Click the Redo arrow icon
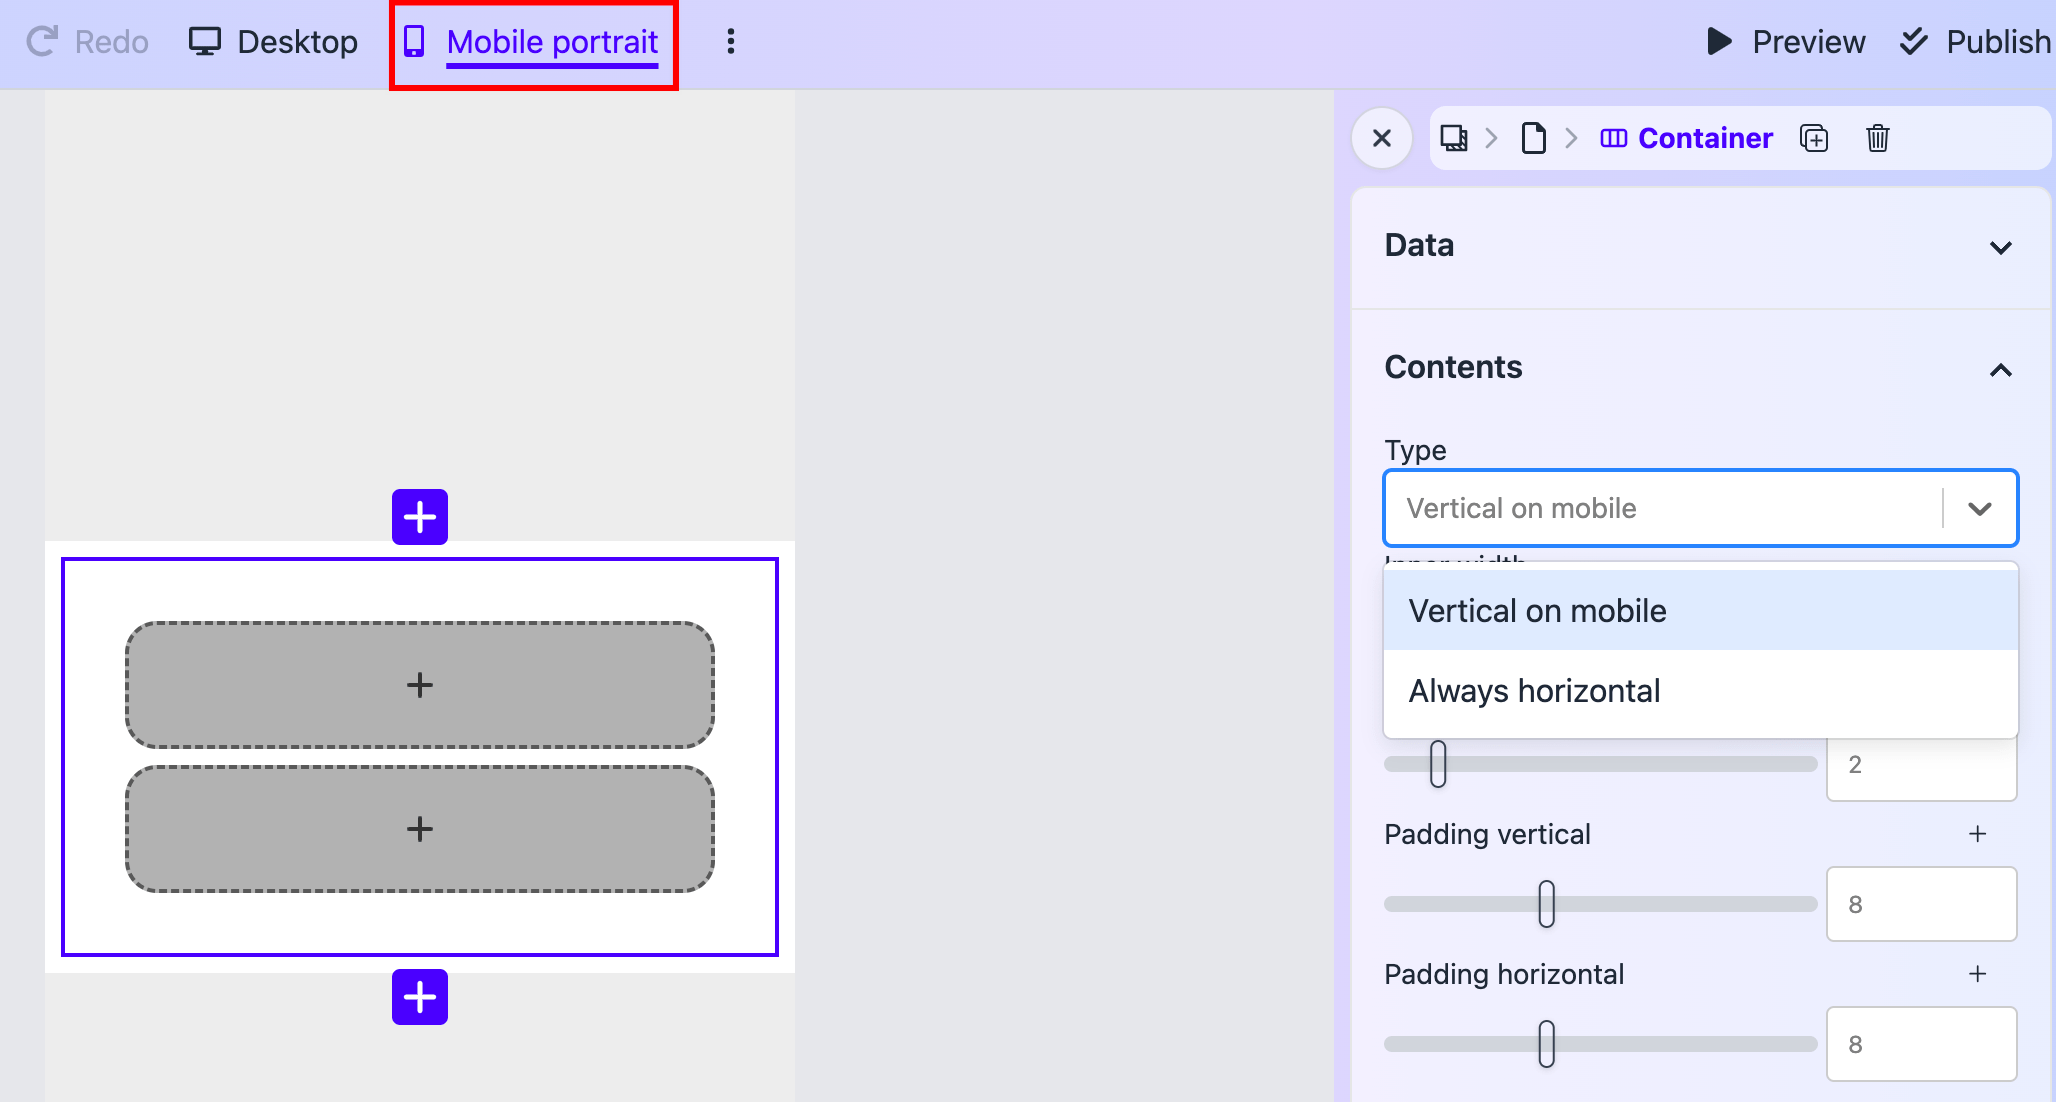 point(42,42)
